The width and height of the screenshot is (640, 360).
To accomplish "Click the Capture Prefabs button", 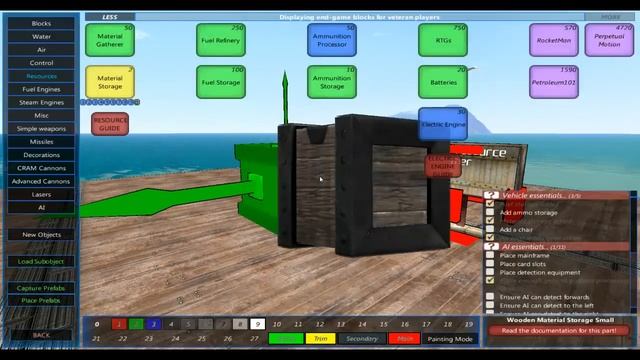I will [x=41, y=288].
